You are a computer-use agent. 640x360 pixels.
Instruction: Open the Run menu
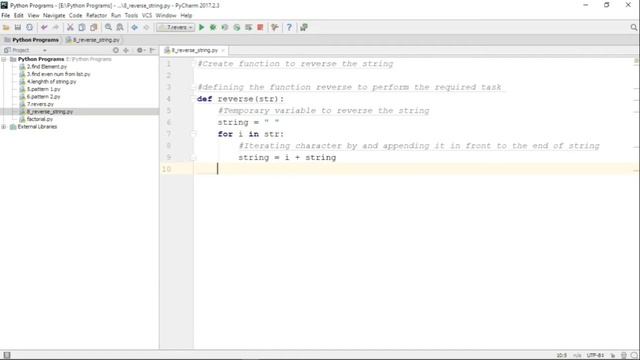pos(116,16)
